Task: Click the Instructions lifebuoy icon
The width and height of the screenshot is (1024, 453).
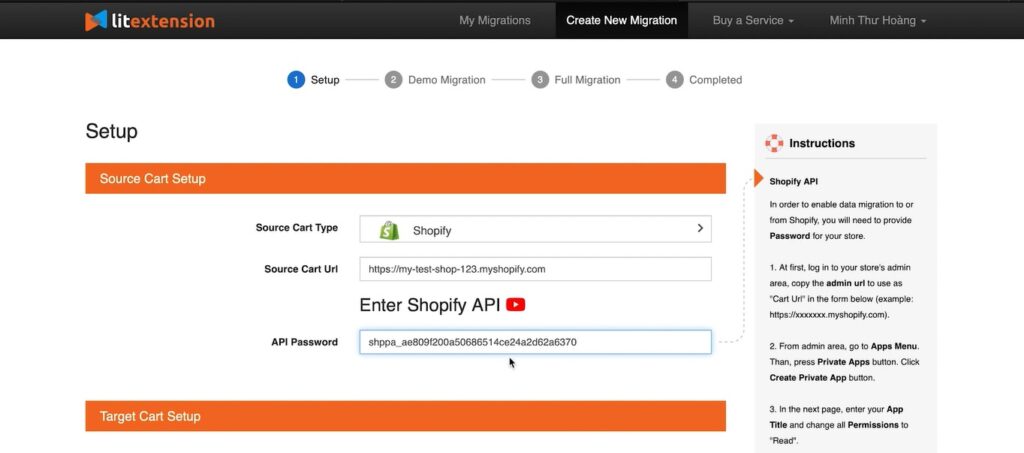Action: pos(773,143)
